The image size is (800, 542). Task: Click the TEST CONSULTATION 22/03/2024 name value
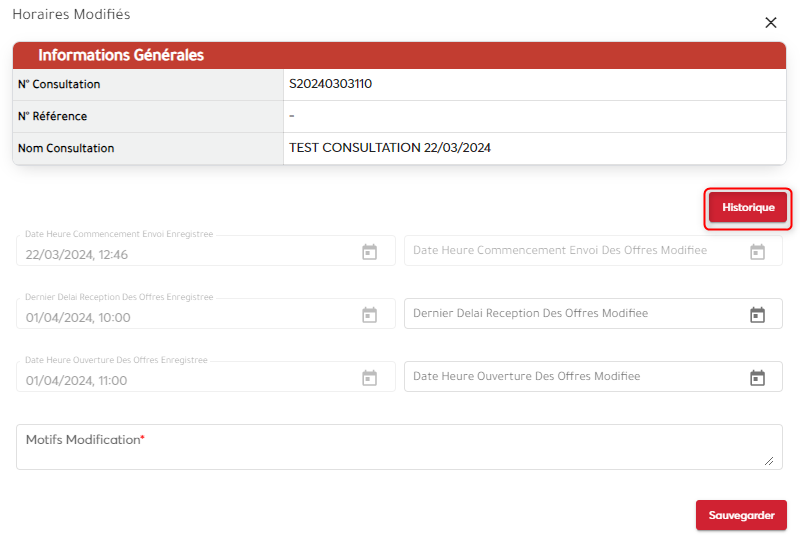(390, 148)
